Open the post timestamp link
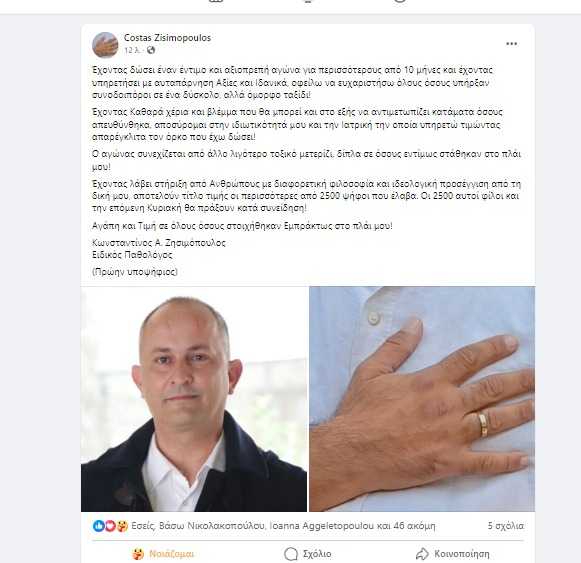 132,50
